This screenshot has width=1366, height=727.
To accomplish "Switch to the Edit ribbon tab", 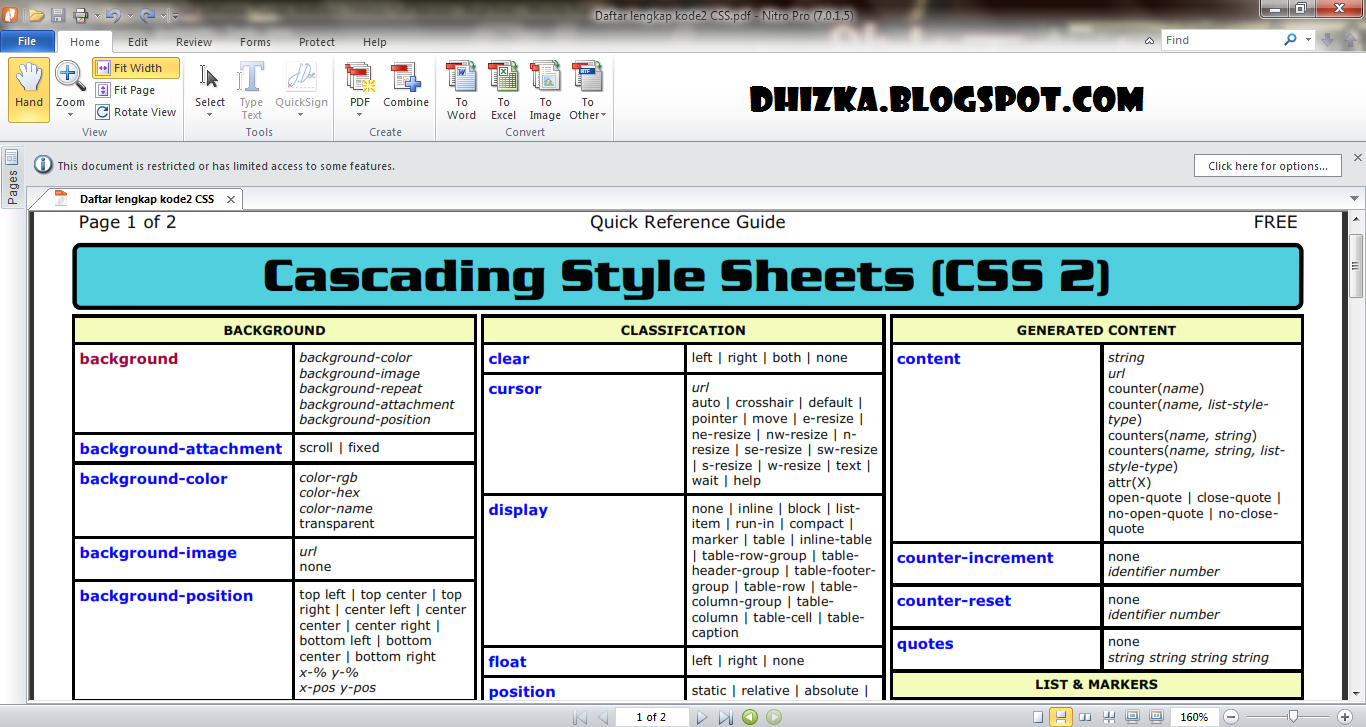I will pos(138,42).
